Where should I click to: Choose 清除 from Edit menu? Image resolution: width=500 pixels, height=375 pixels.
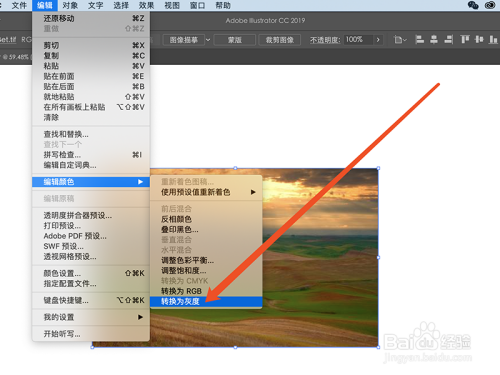[x=91, y=118]
